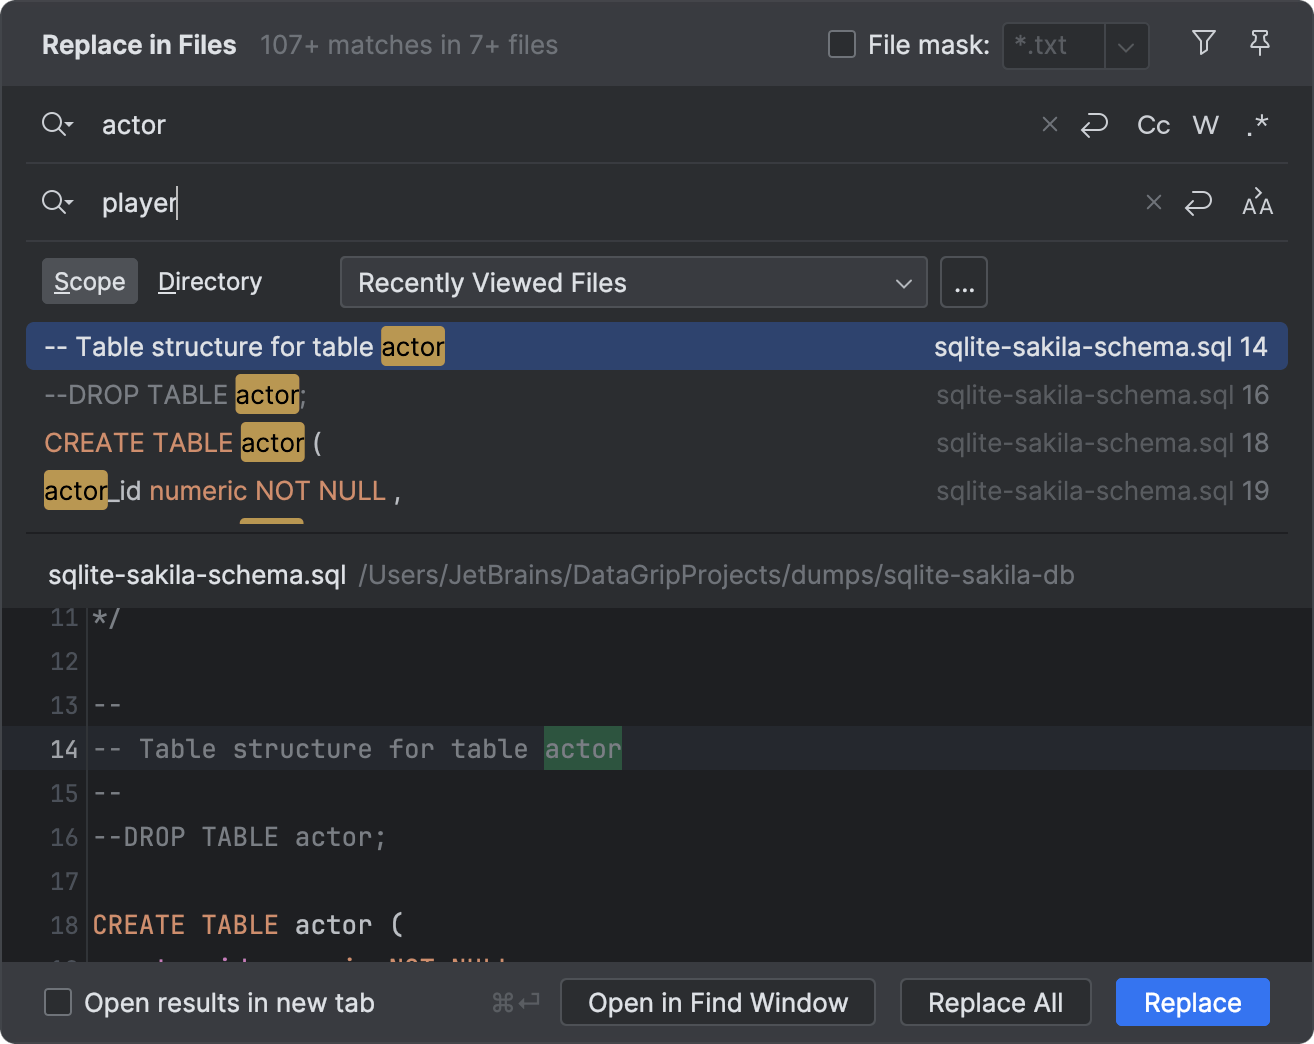1314x1044 pixels.
Task: Toggle the Words (W) search option
Action: coord(1205,124)
